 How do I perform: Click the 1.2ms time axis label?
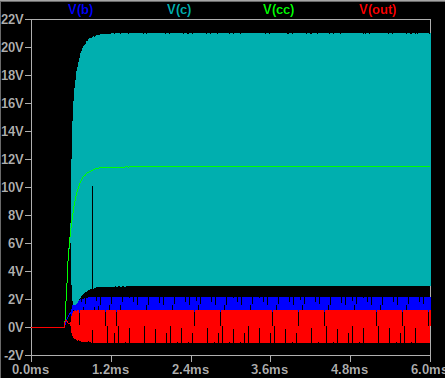tap(111, 370)
